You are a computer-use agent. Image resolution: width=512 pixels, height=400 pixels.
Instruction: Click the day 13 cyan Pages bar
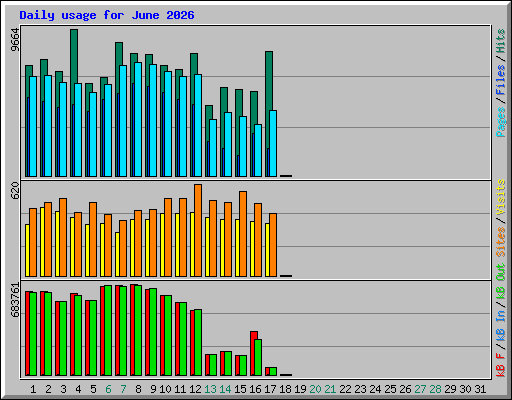[x=213, y=148]
